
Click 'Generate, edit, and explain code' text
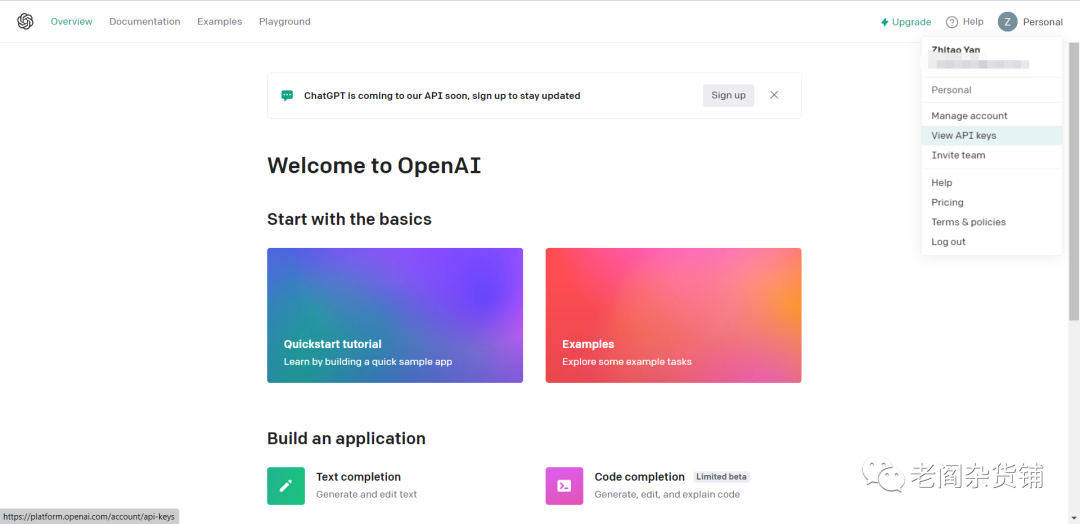click(667, 494)
